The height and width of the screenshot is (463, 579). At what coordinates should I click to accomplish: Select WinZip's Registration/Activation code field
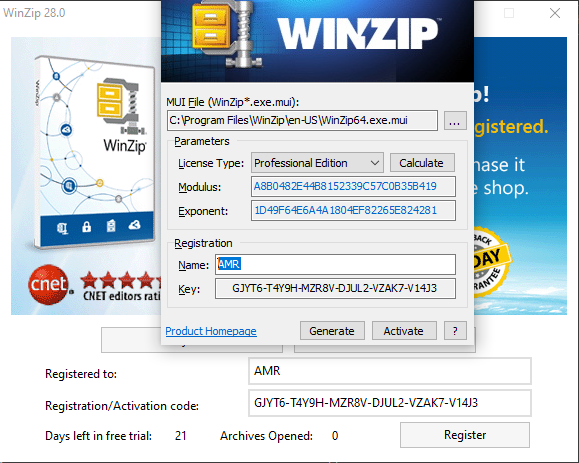click(x=390, y=403)
